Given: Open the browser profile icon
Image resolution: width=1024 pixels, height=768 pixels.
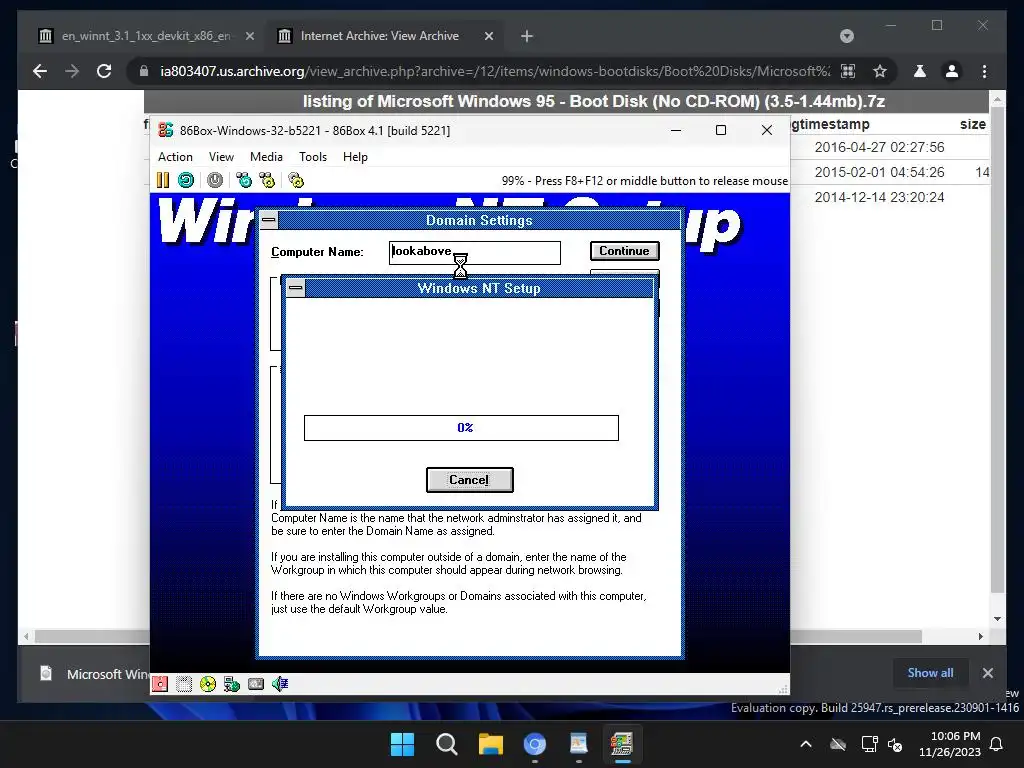Looking at the screenshot, I should (952, 71).
